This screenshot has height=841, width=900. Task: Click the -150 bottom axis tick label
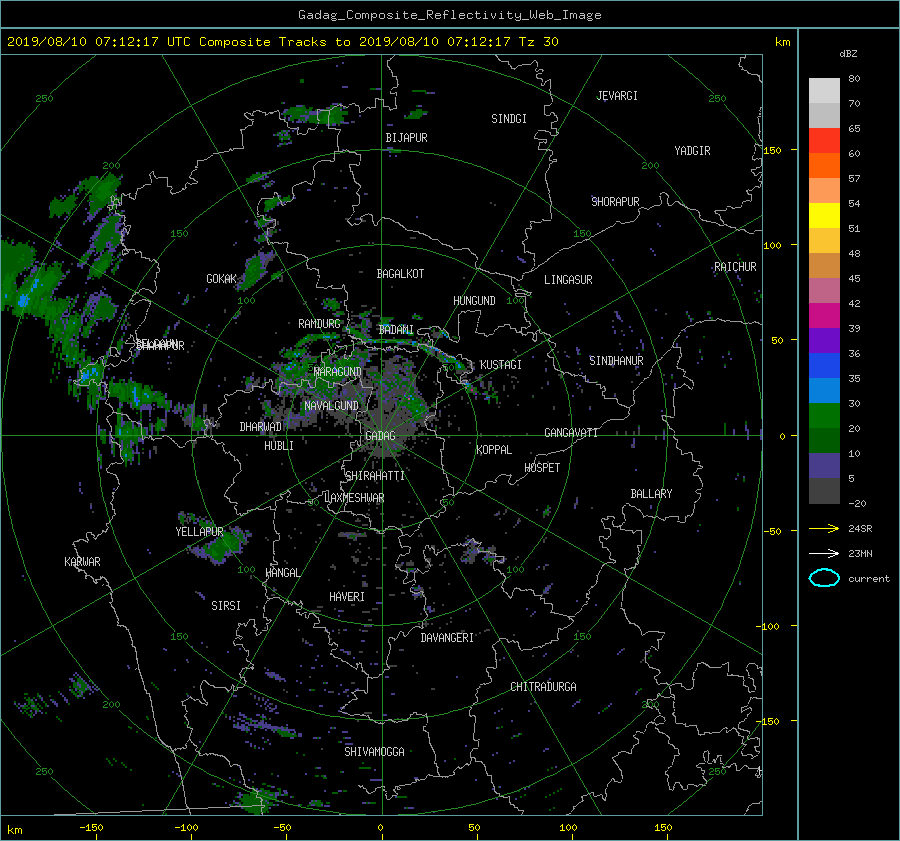(91, 827)
